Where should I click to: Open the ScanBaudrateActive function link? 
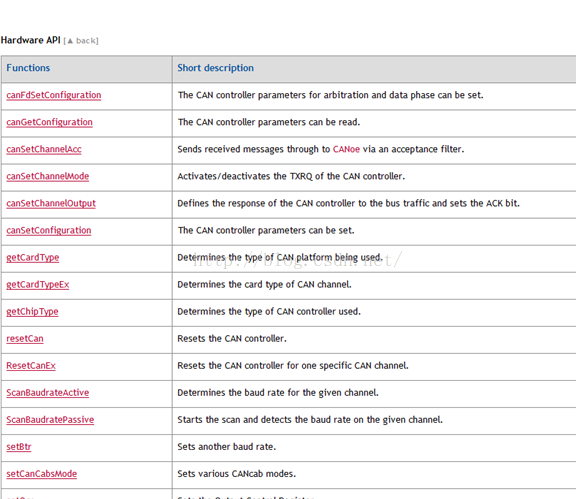(x=47, y=393)
